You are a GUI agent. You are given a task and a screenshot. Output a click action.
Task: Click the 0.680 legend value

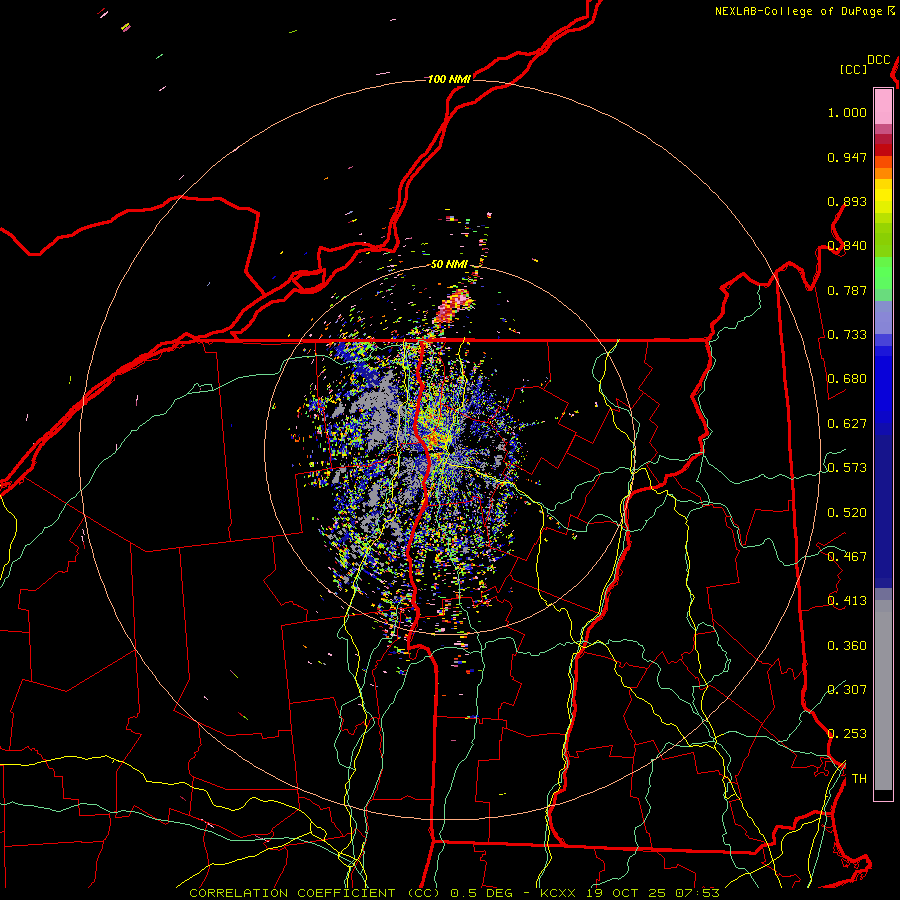(x=847, y=379)
